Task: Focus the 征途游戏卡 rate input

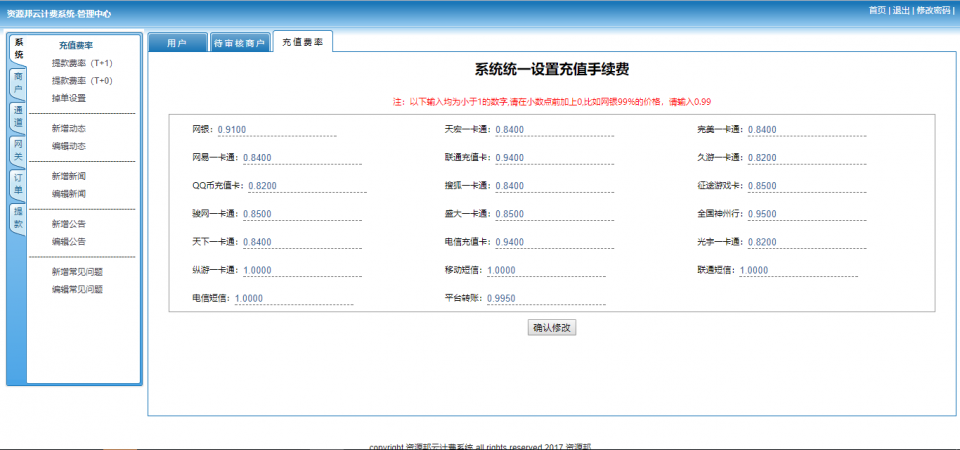Action: [807, 186]
